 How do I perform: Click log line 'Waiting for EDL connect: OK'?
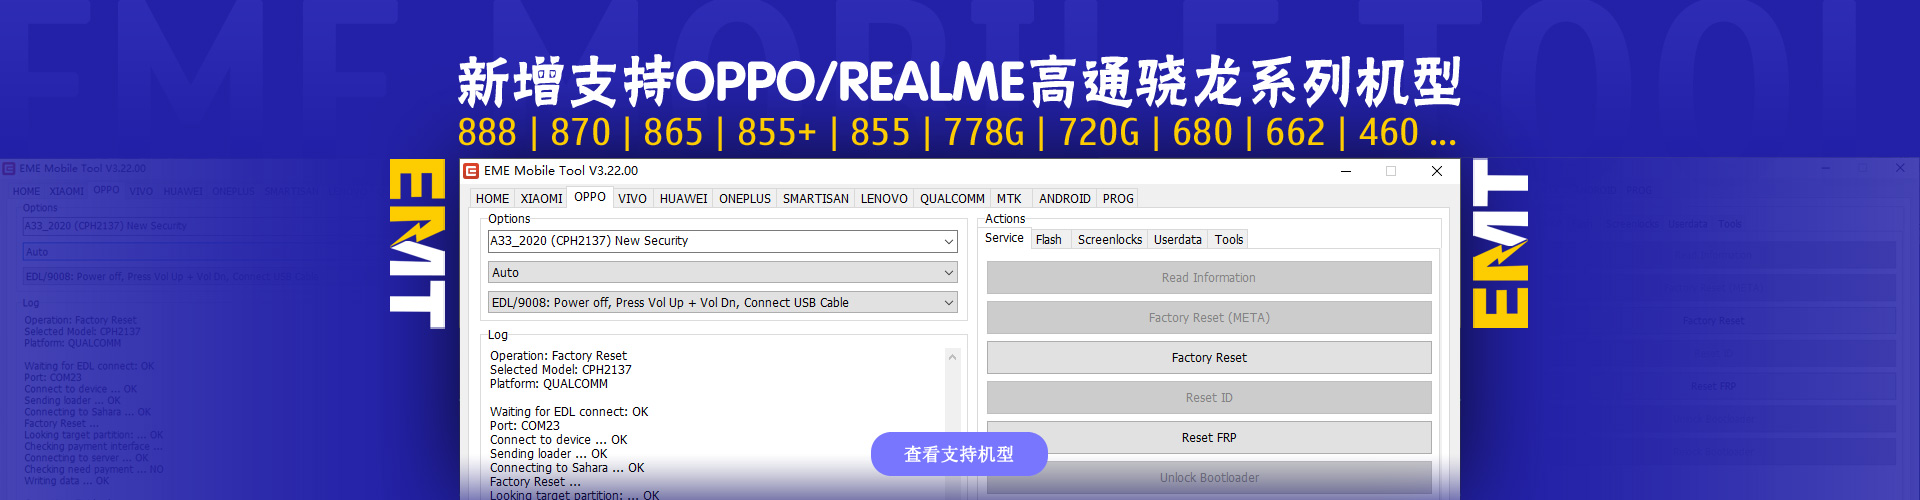click(x=569, y=412)
